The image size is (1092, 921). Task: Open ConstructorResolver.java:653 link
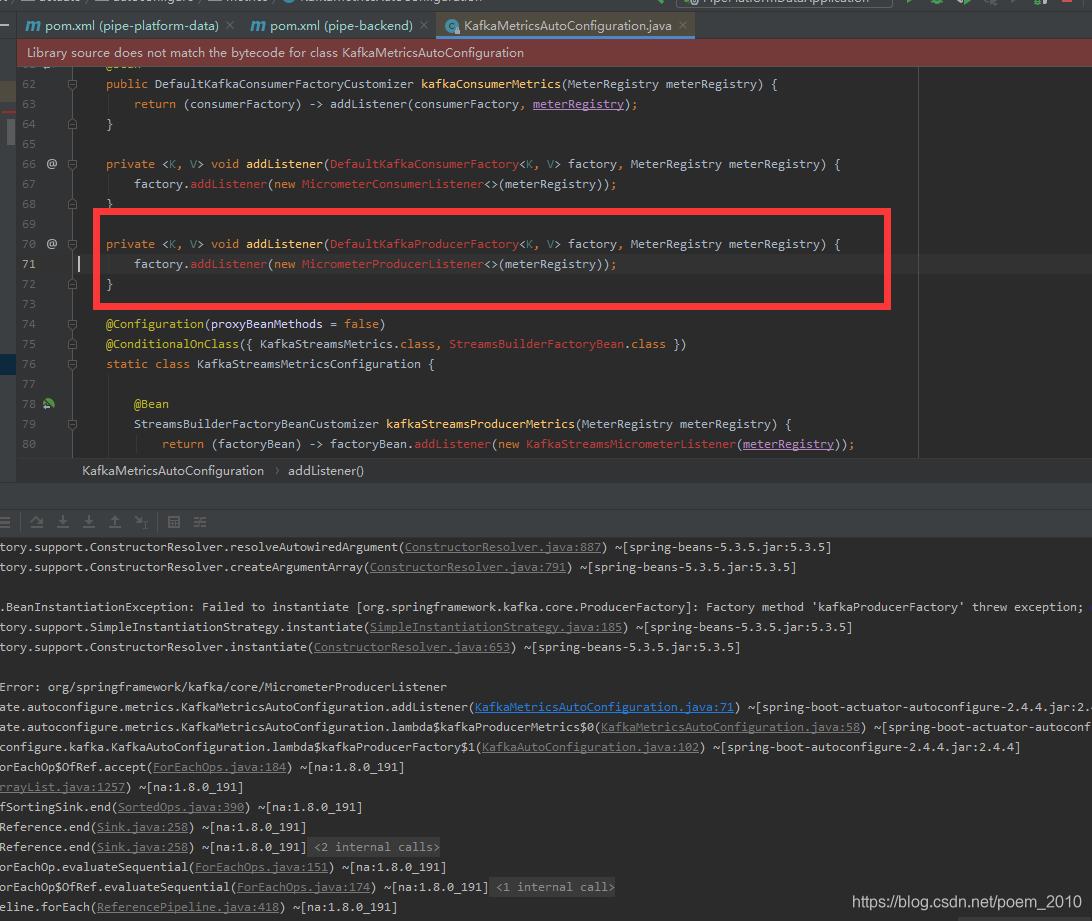pos(412,647)
